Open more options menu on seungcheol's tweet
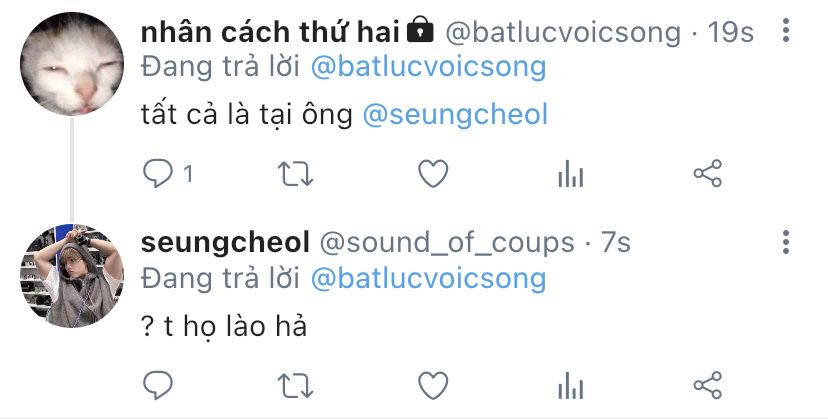 [786, 242]
